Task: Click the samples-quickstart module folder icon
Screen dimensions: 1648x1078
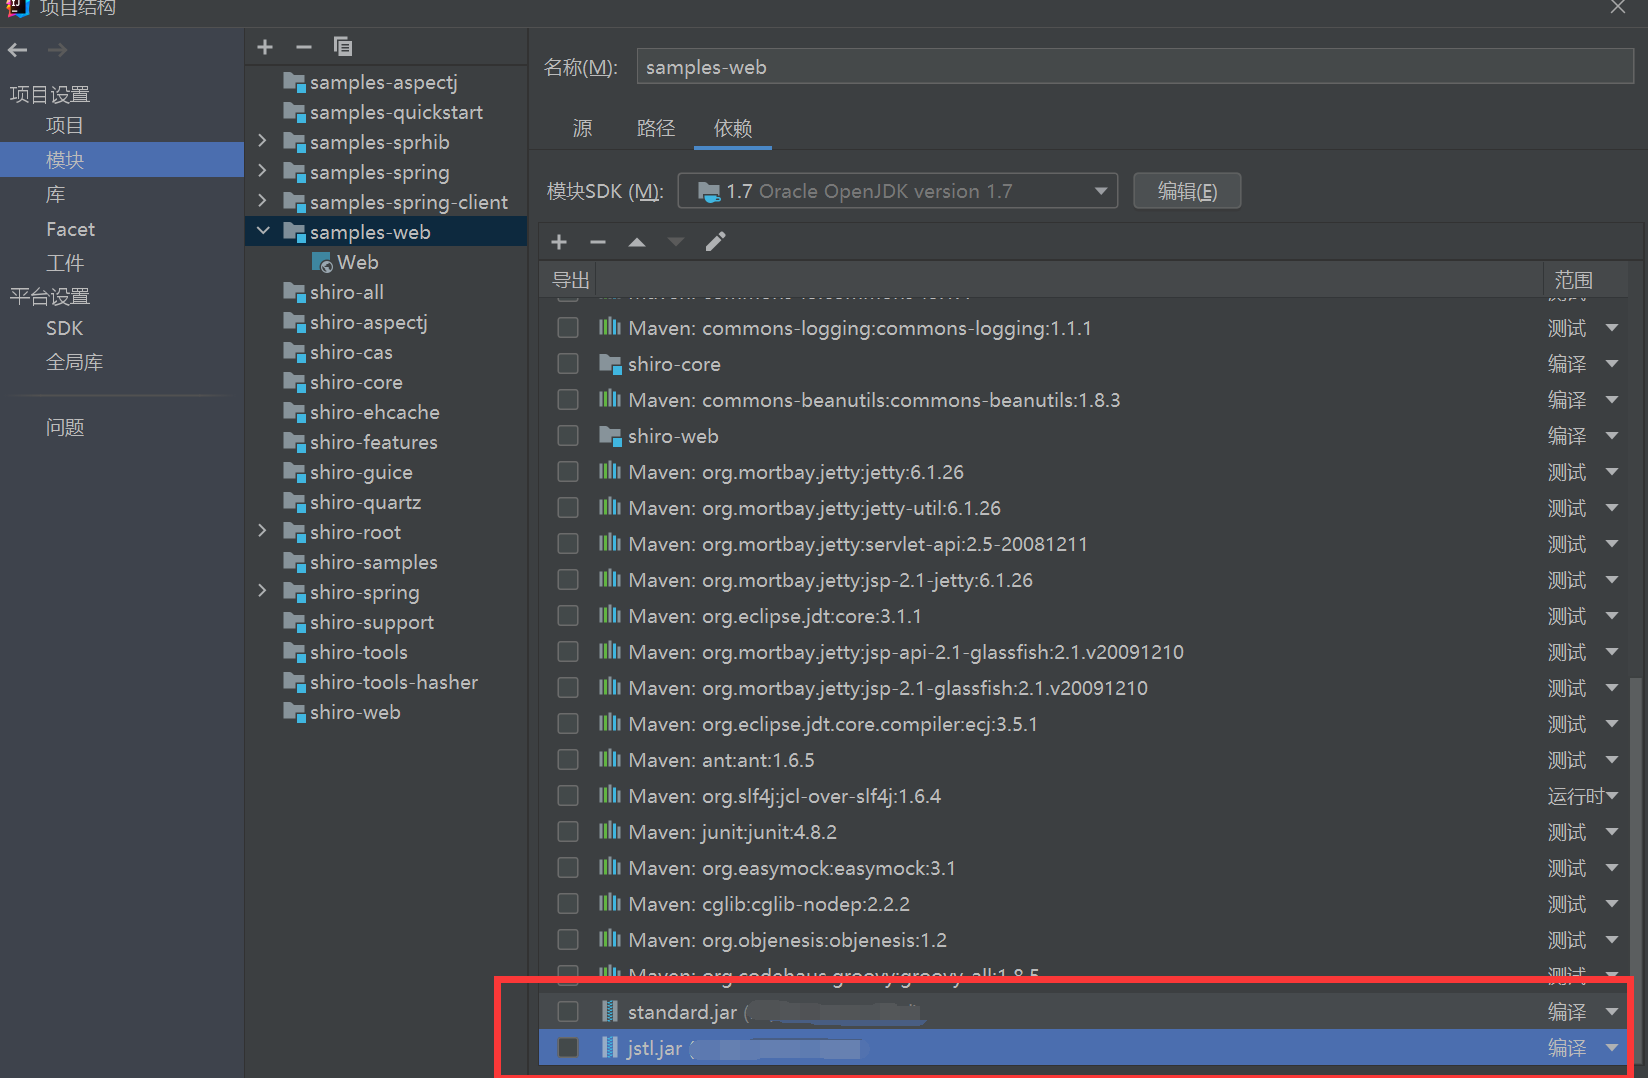Action: [294, 112]
